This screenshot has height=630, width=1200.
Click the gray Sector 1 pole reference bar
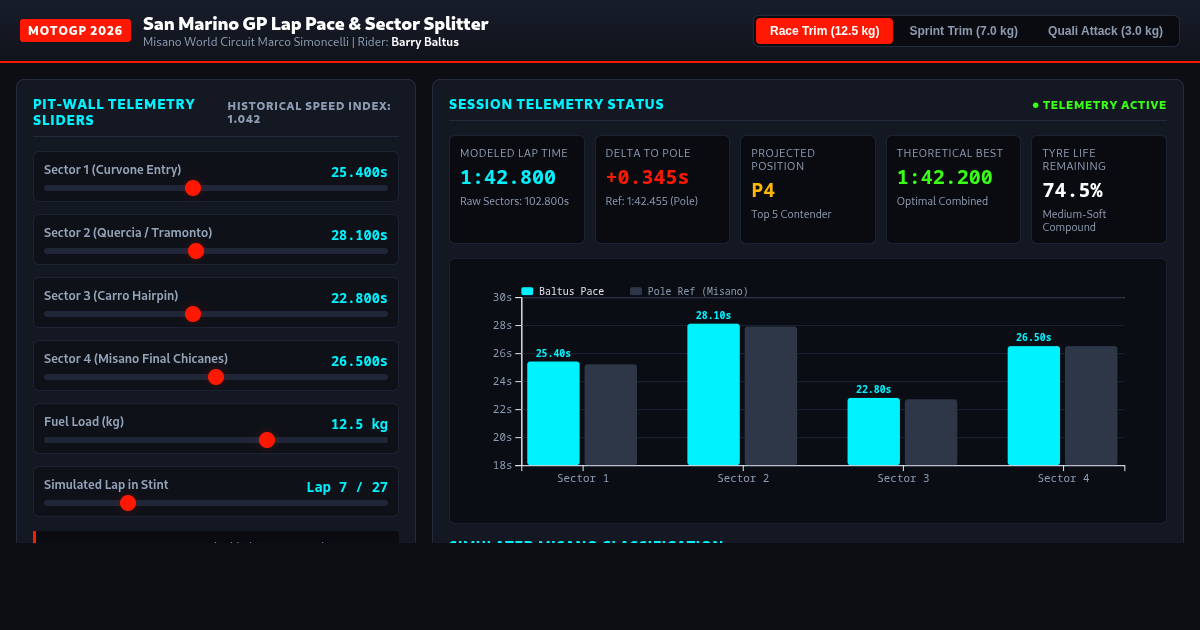(x=611, y=415)
